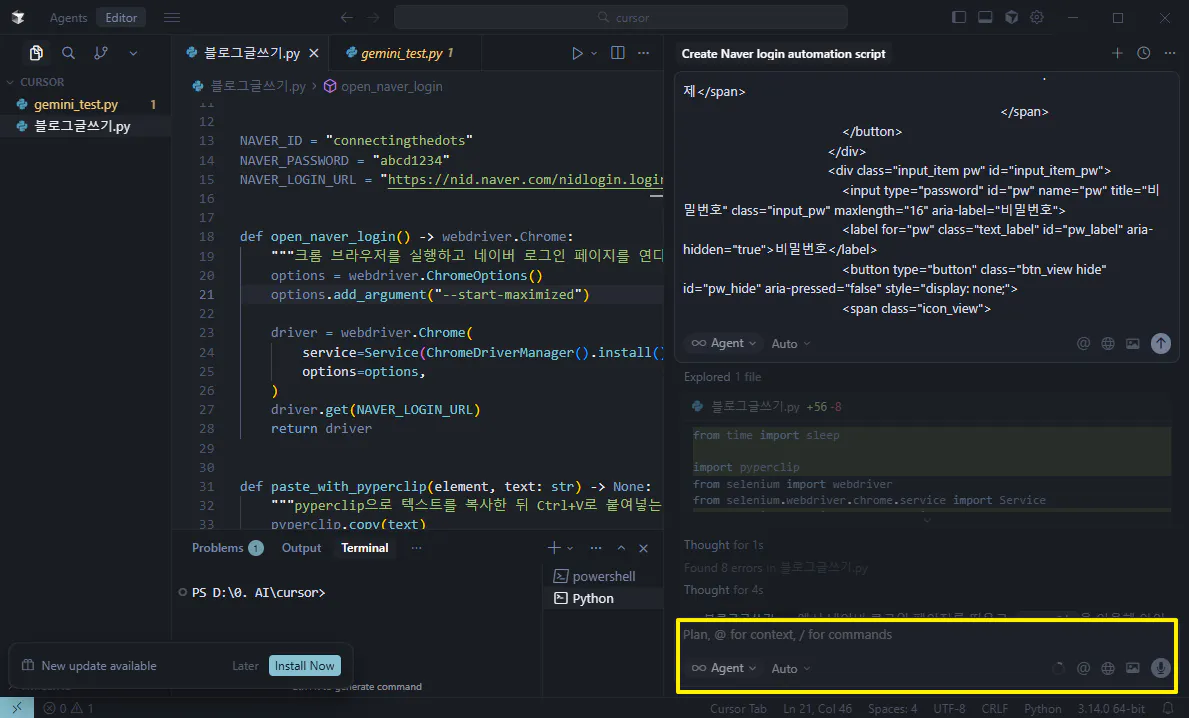
Task: Run the Python file with the play icon
Action: 577,53
